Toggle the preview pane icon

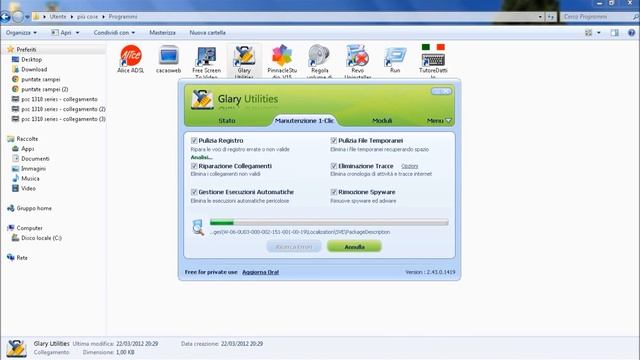(615, 33)
